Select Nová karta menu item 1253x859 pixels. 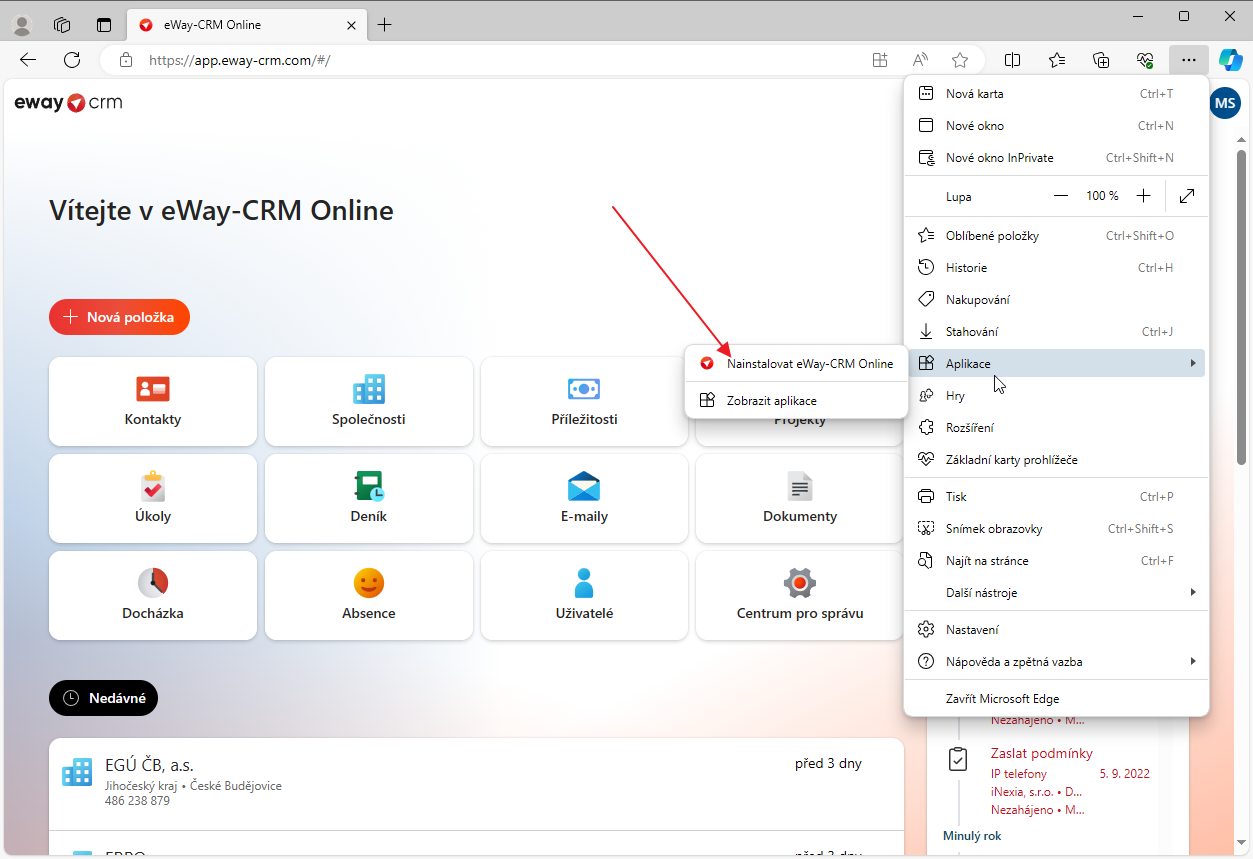pos(1056,94)
